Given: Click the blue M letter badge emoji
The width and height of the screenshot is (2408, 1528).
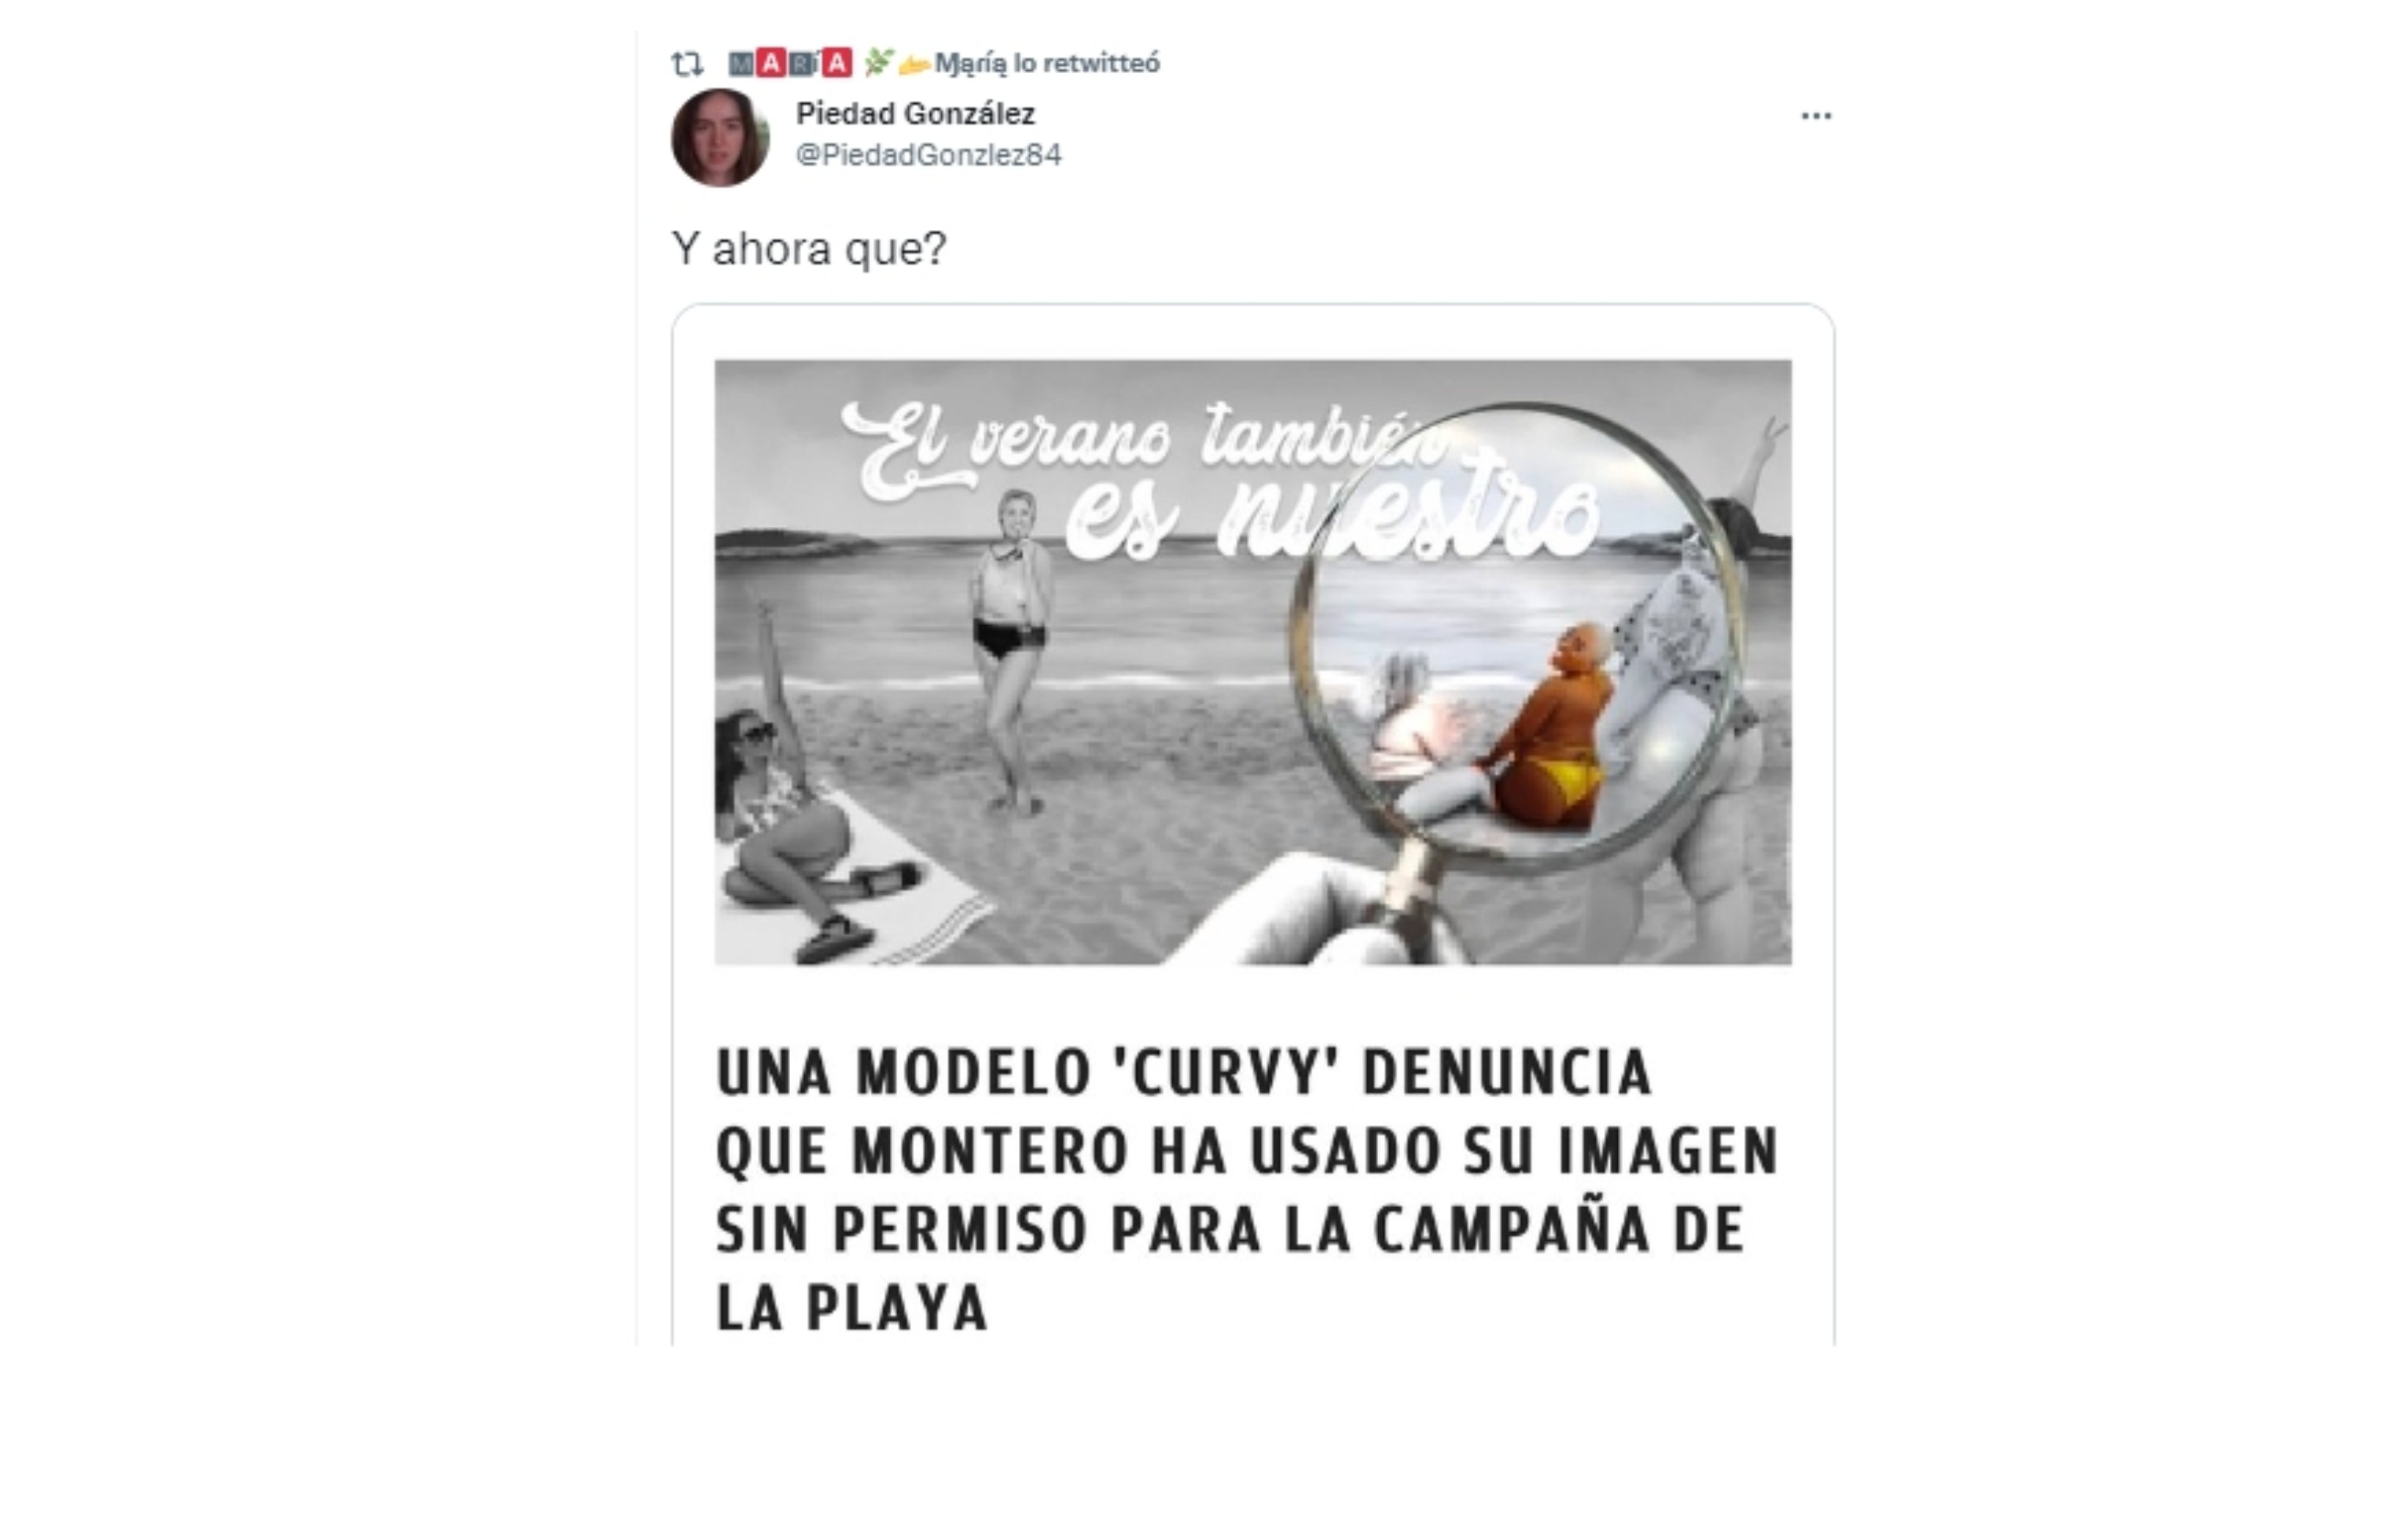Looking at the screenshot, I should click(741, 64).
